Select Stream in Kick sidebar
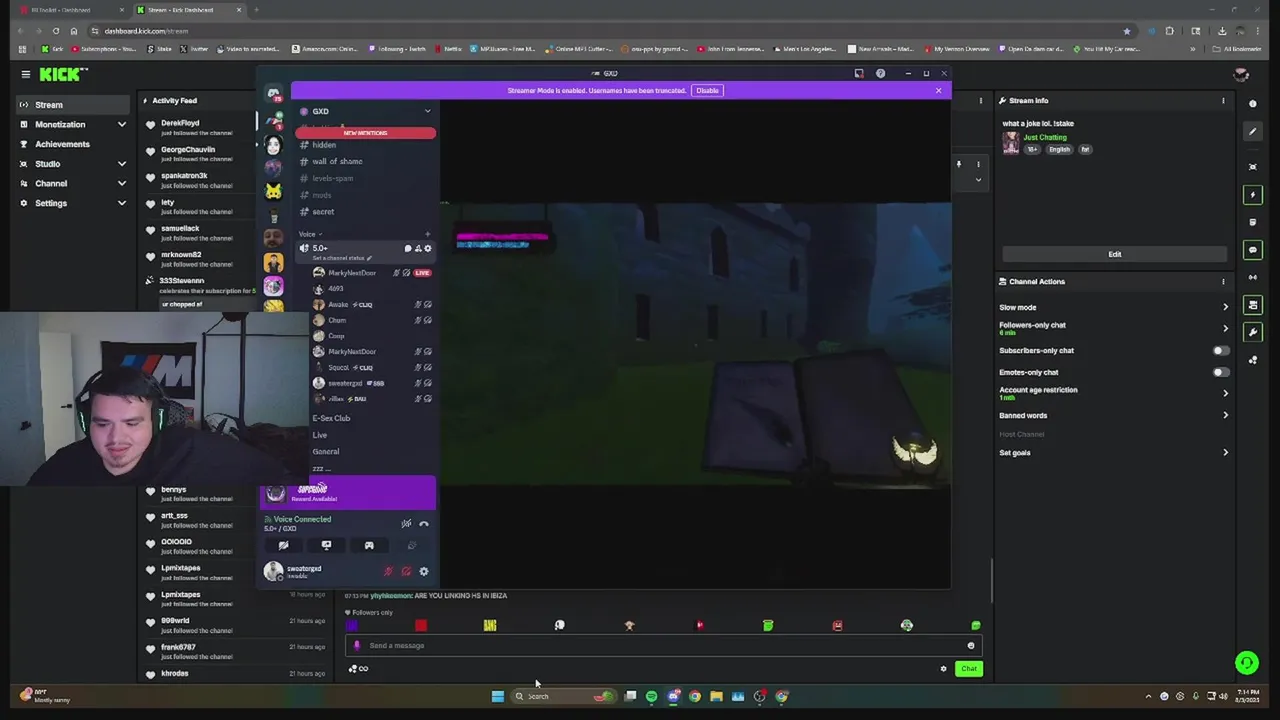The image size is (1280, 720). pyautogui.click(x=74, y=105)
